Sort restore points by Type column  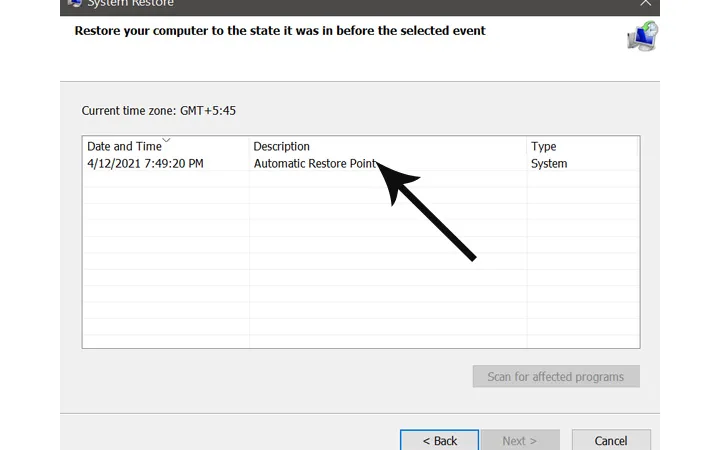click(543, 146)
